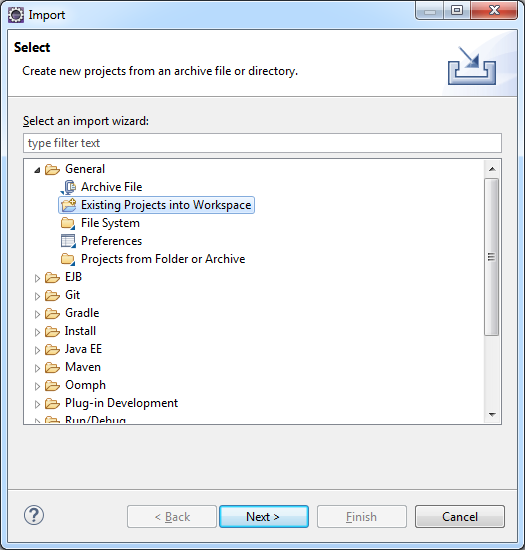
Task: Expand the Git category
Action: 37,296
